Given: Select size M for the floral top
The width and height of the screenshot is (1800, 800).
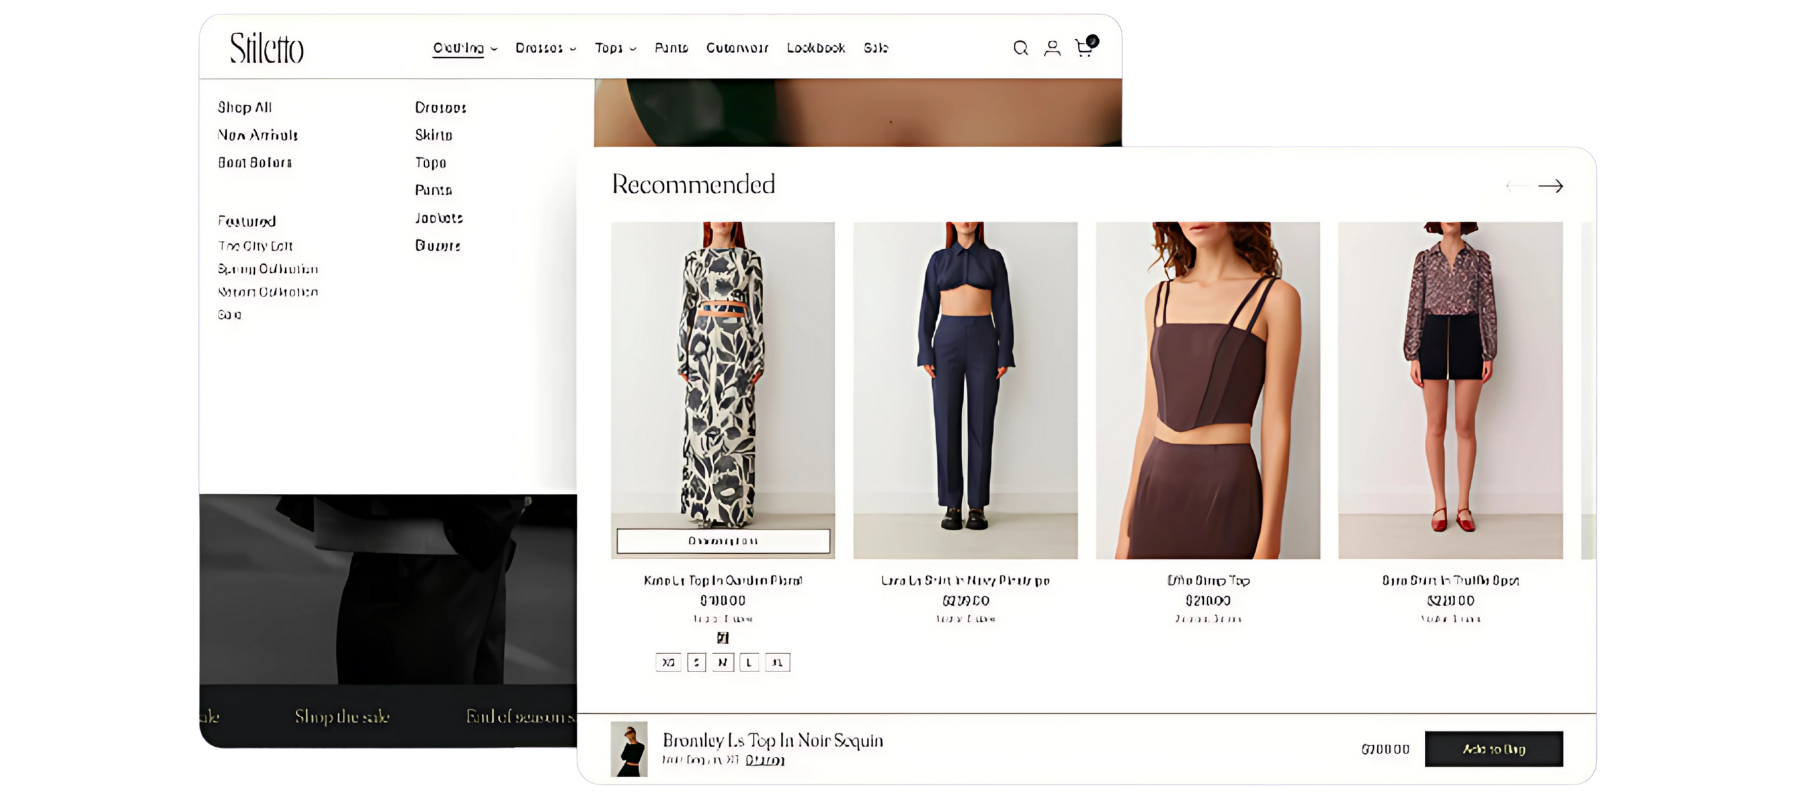Looking at the screenshot, I should [x=722, y=662].
